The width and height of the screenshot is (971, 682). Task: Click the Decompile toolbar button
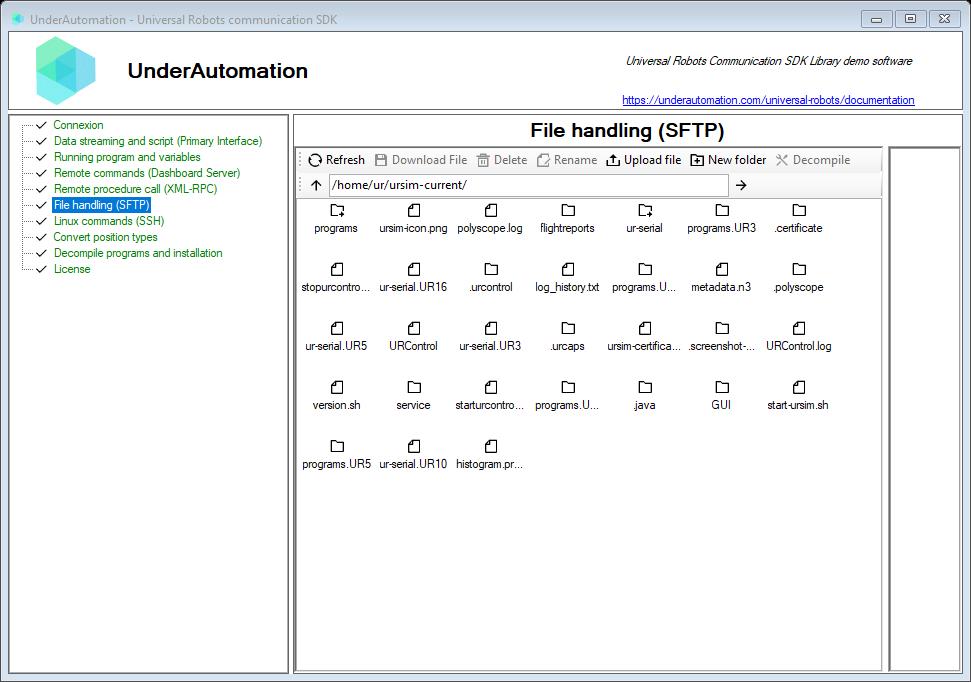(x=812, y=160)
